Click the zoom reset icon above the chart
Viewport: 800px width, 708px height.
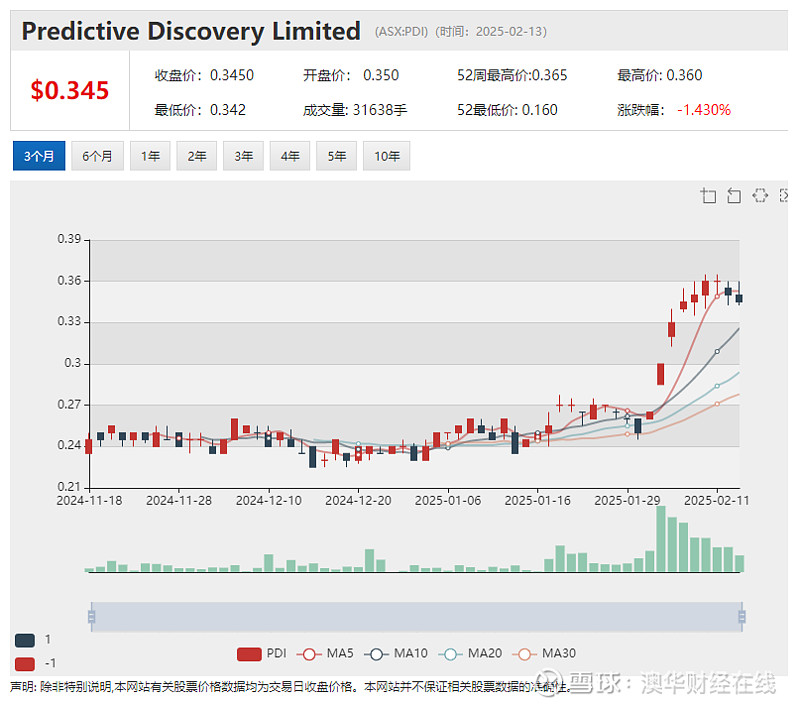(x=734, y=195)
